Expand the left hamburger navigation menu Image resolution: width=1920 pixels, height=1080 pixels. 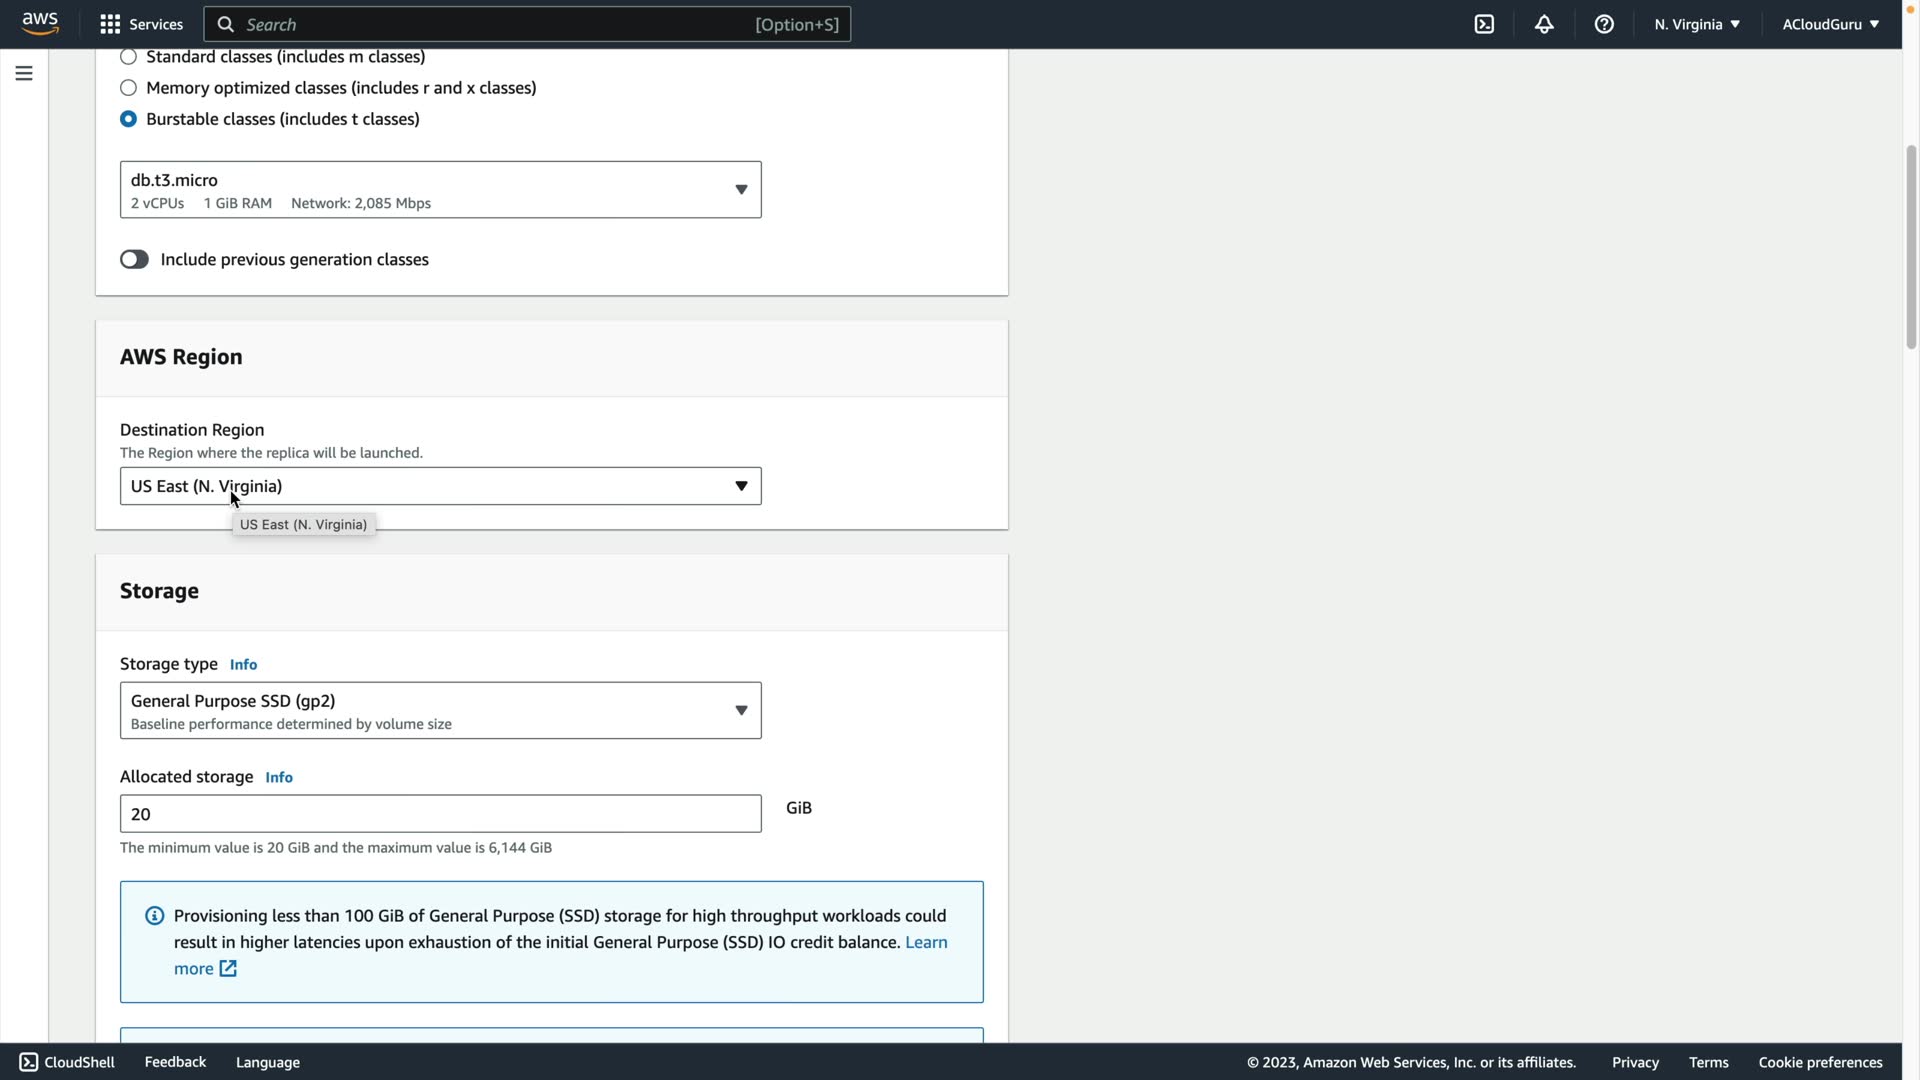coord(24,73)
